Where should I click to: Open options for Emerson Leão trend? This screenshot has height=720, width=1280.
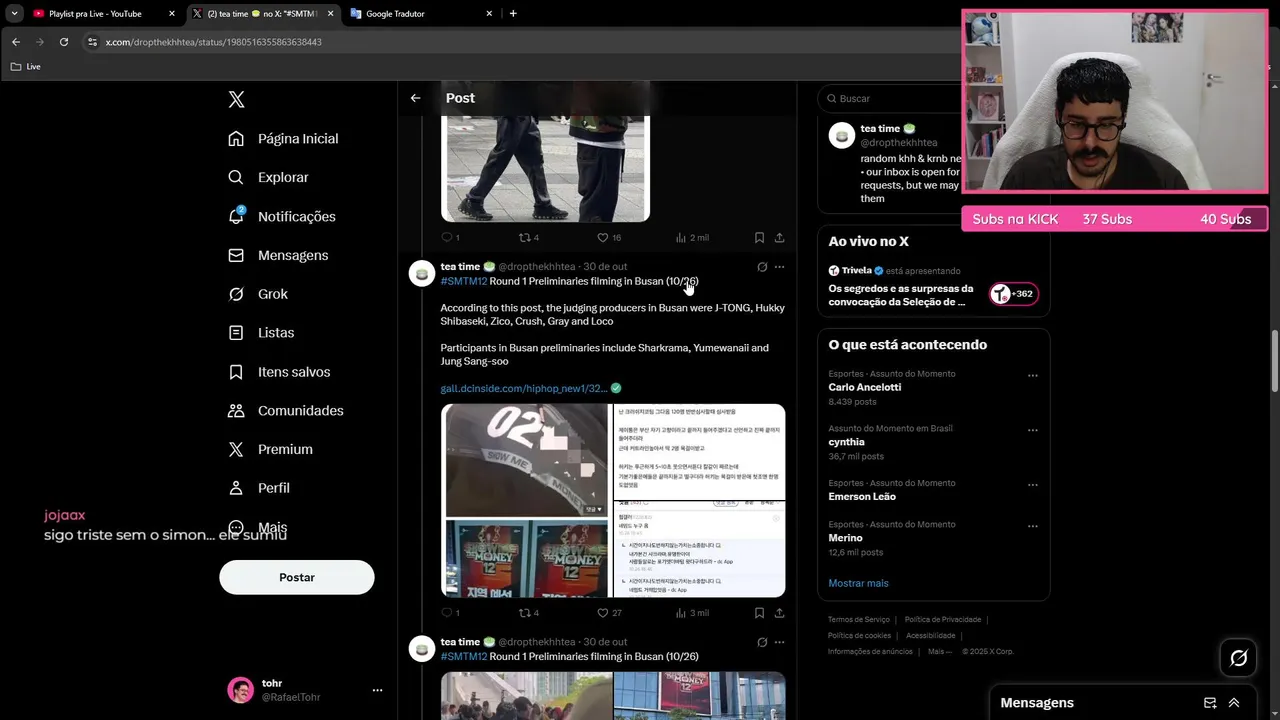(1032, 485)
